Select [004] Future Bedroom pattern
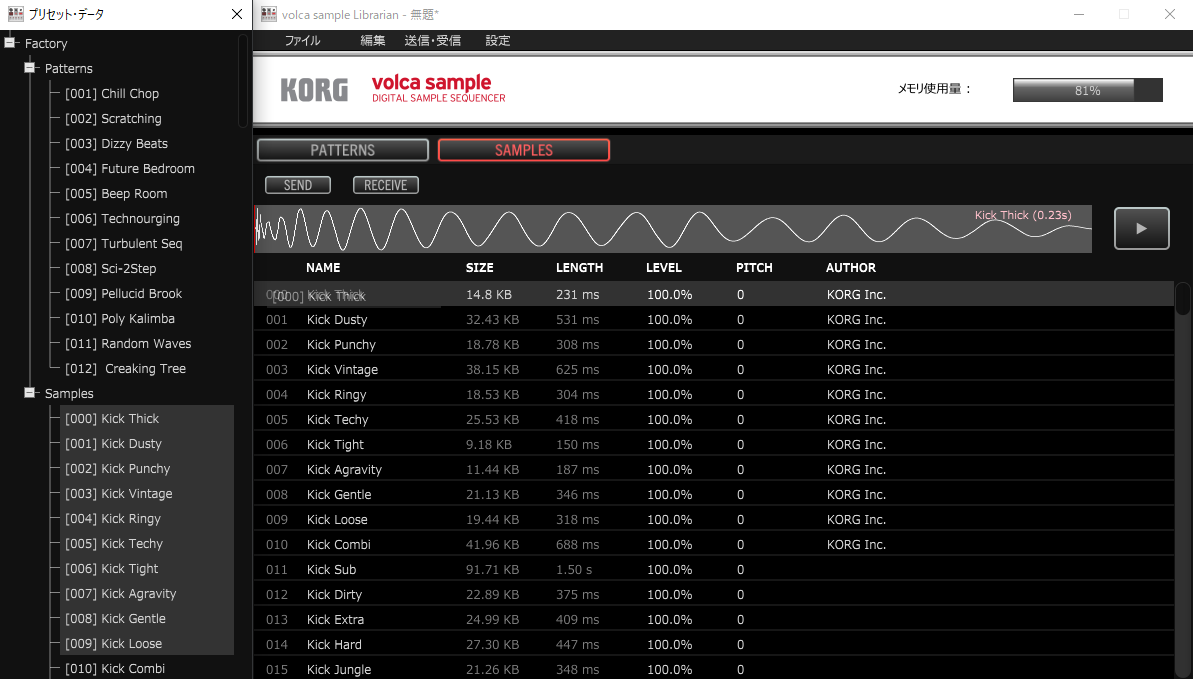Screen dimensions: 1193x679 point(129,169)
